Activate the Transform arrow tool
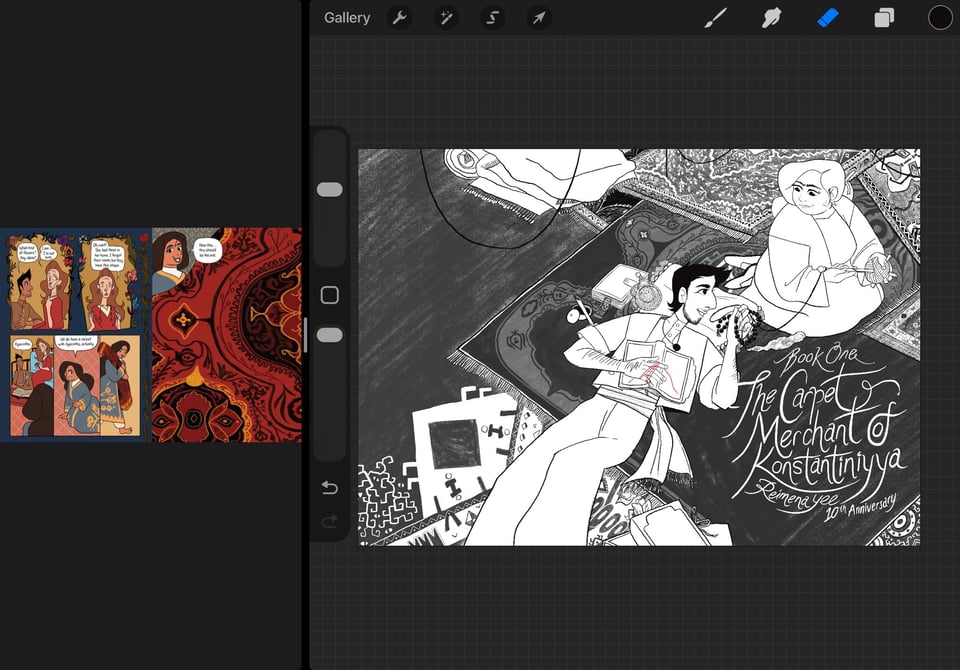 coord(539,18)
